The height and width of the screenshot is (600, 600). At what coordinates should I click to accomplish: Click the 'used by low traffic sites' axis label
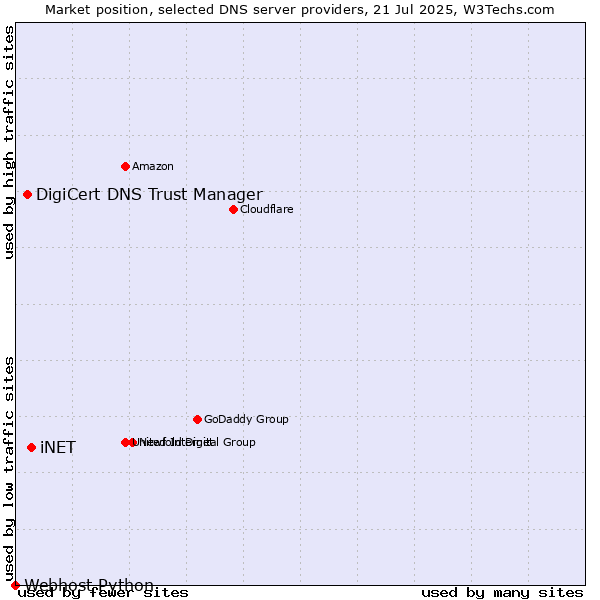coord(8,469)
